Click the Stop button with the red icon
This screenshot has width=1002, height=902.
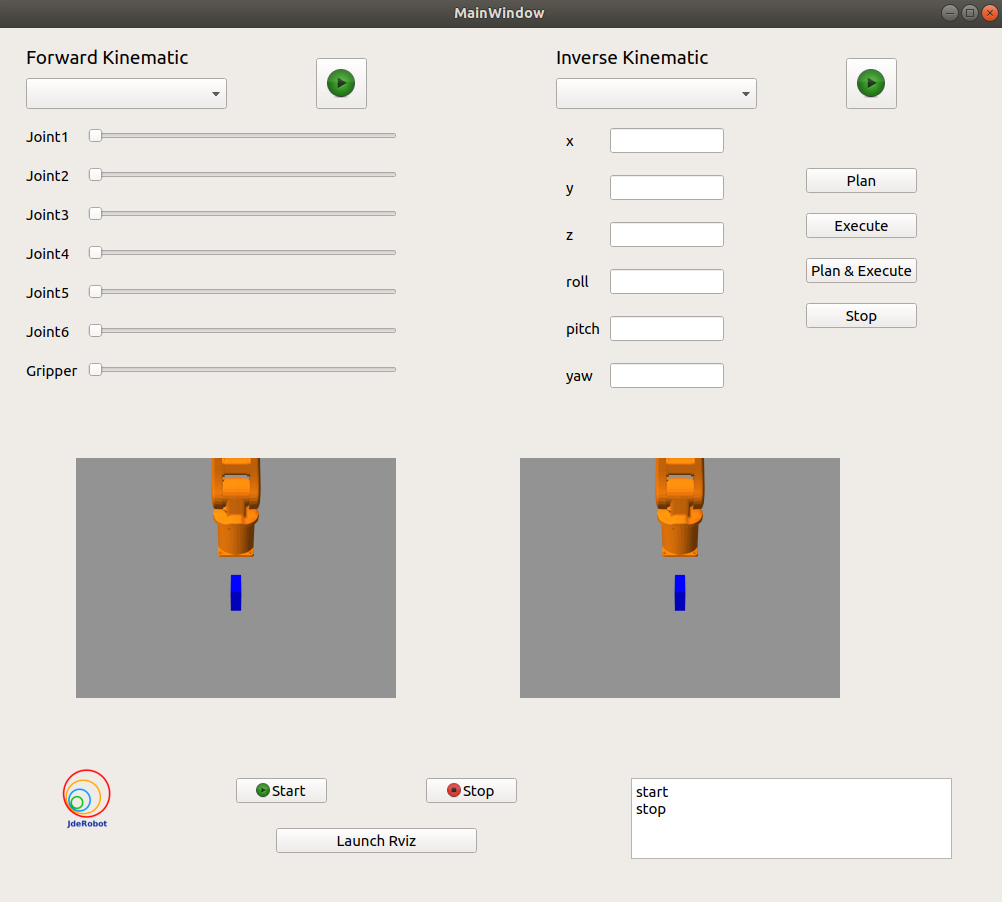point(471,791)
